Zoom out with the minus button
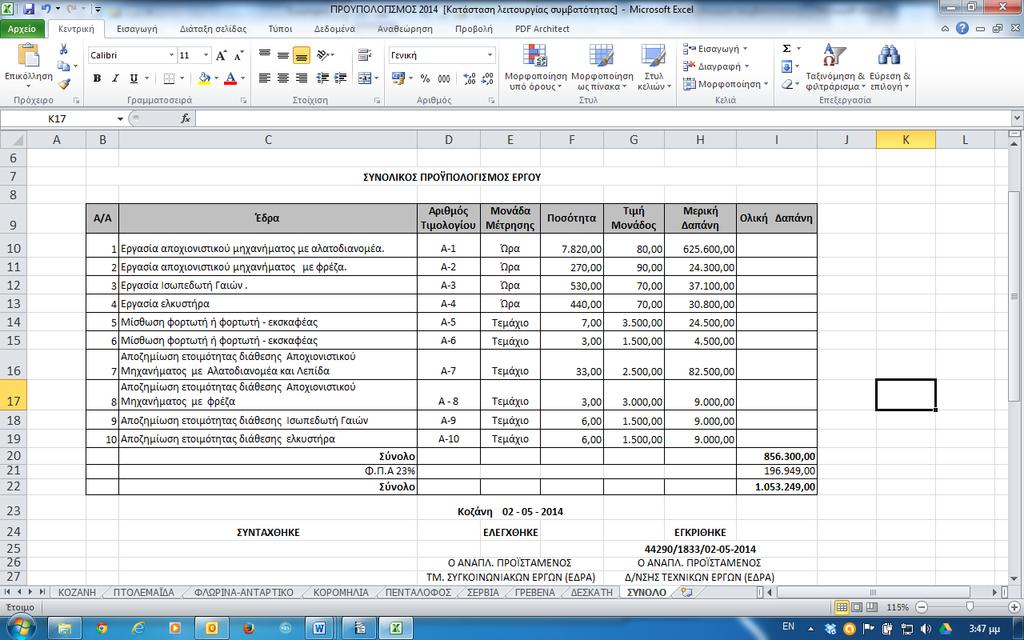Image resolution: width=1024 pixels, height=640 pixels. point(921,607)
